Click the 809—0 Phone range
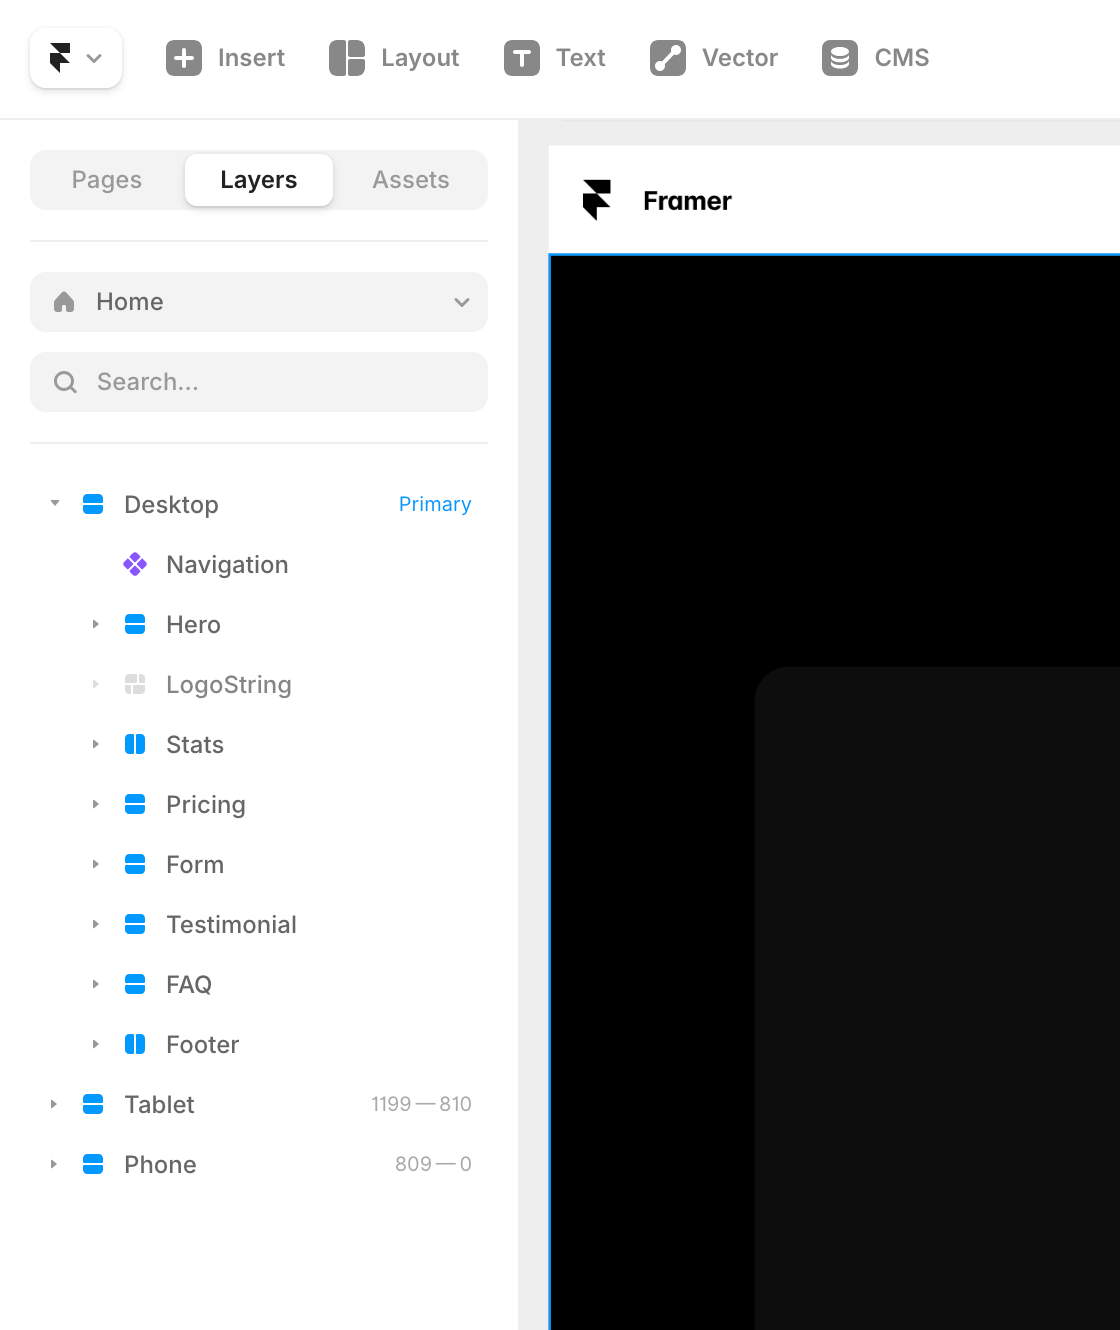 (x=433, y=1164)
